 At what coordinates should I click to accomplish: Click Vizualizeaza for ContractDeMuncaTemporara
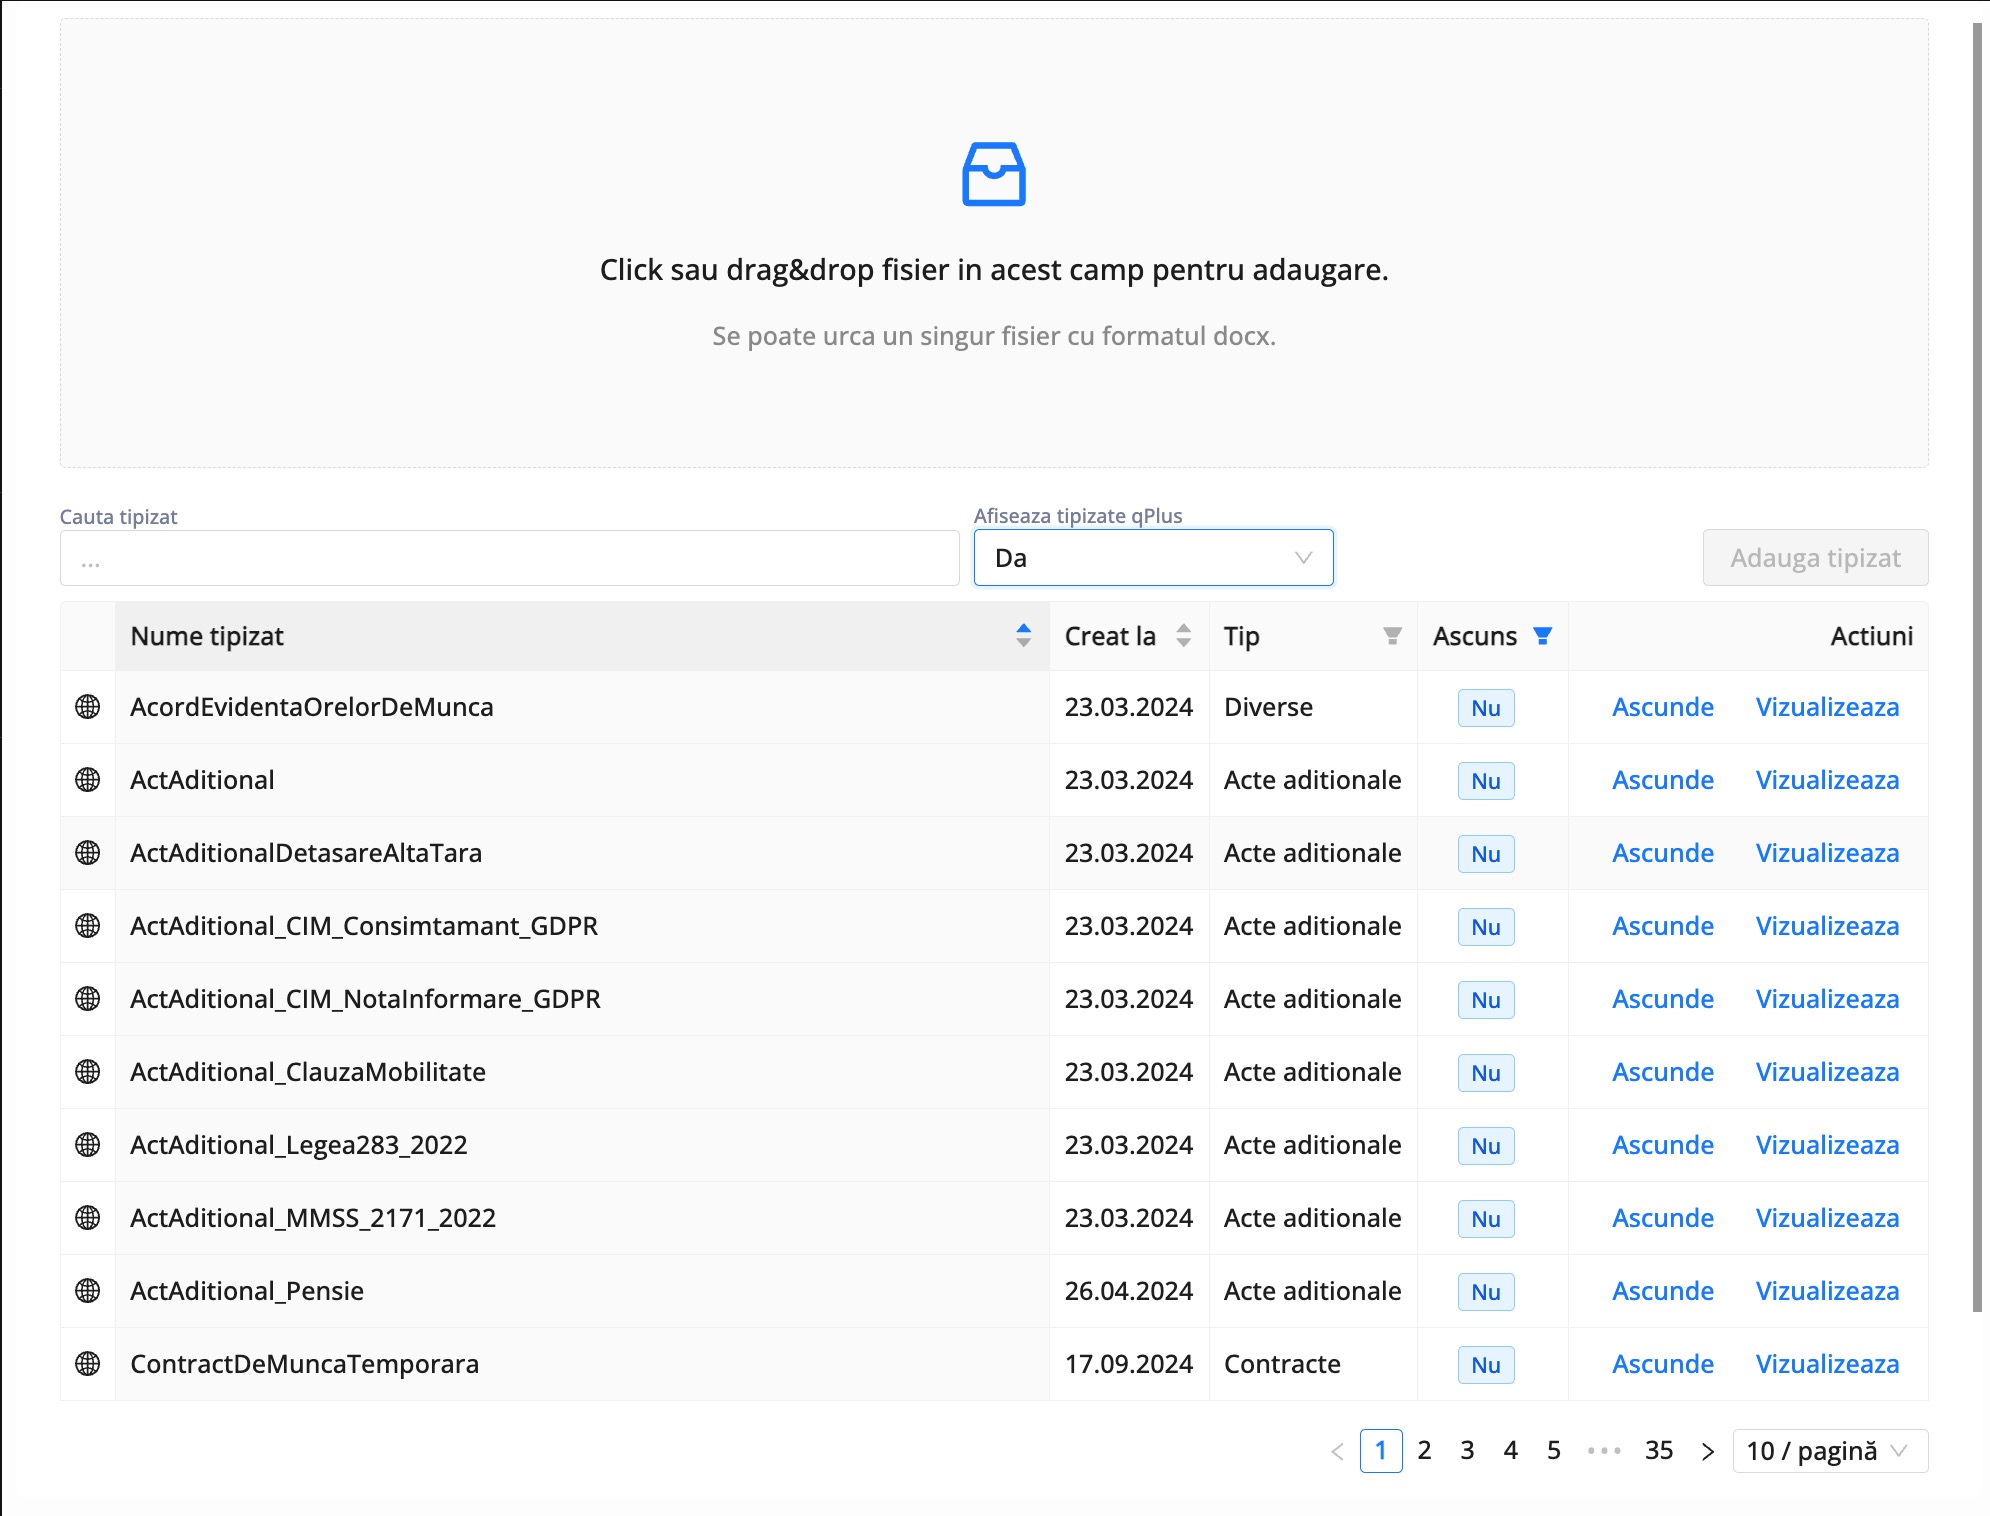tap(1827, 1364)
